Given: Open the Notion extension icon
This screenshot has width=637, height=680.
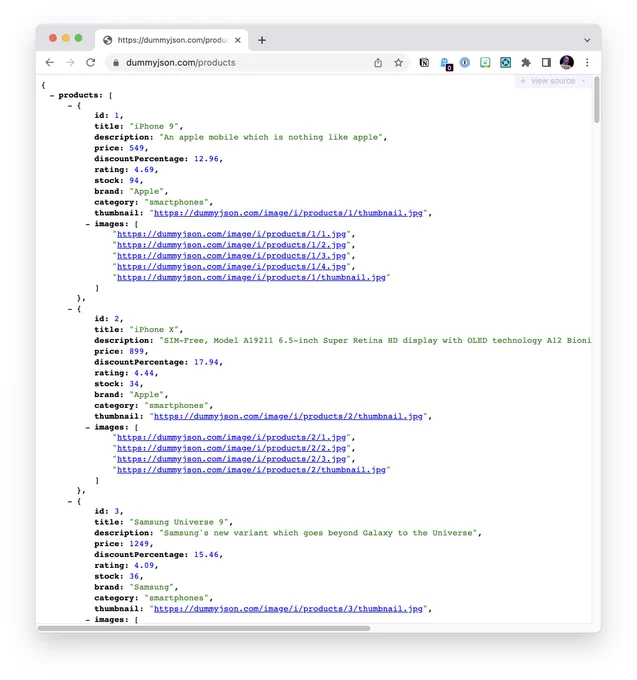Looking at the screenshot, I should click(x=424, y=63).
